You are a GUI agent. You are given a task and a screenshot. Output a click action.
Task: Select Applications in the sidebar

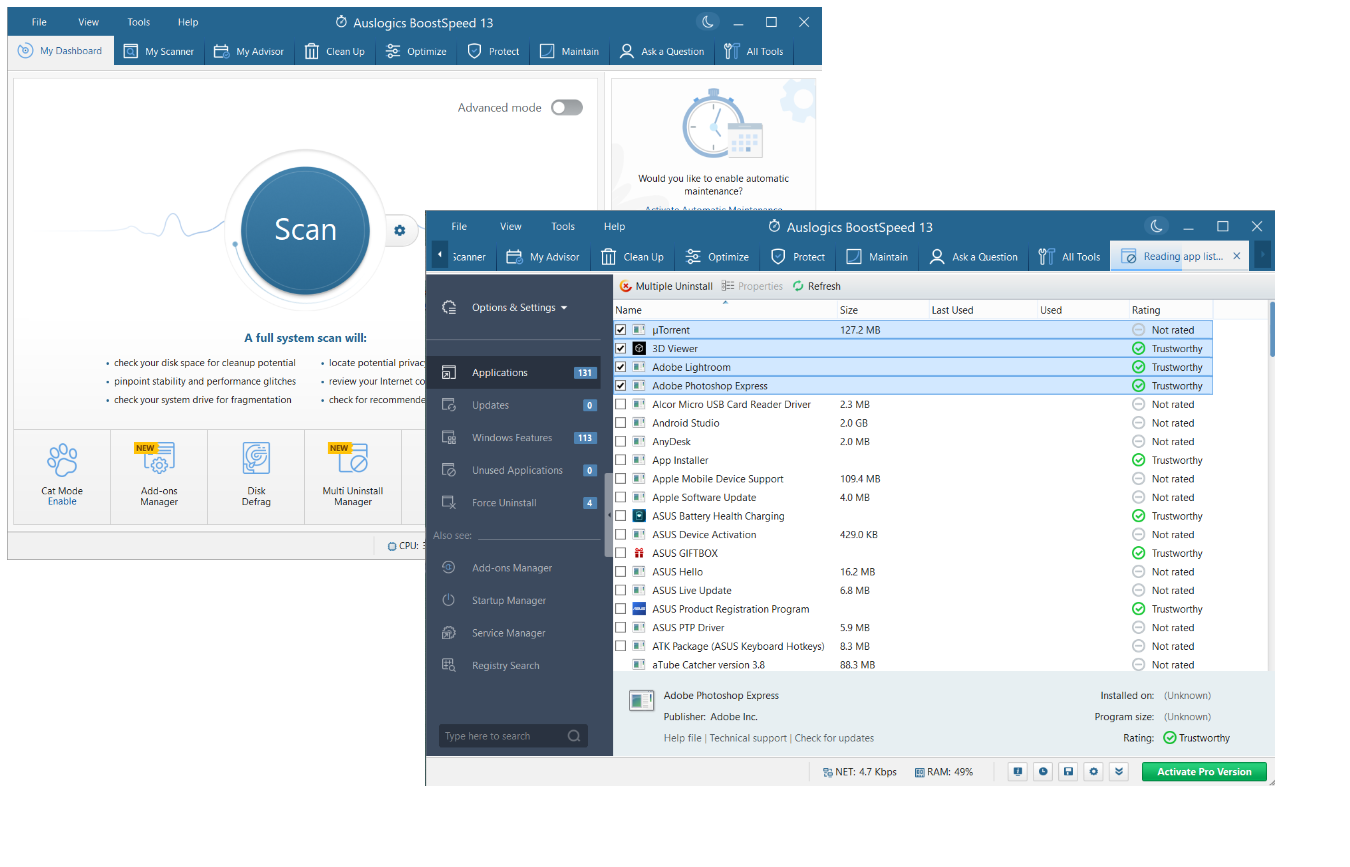click(x=514, y=373)
